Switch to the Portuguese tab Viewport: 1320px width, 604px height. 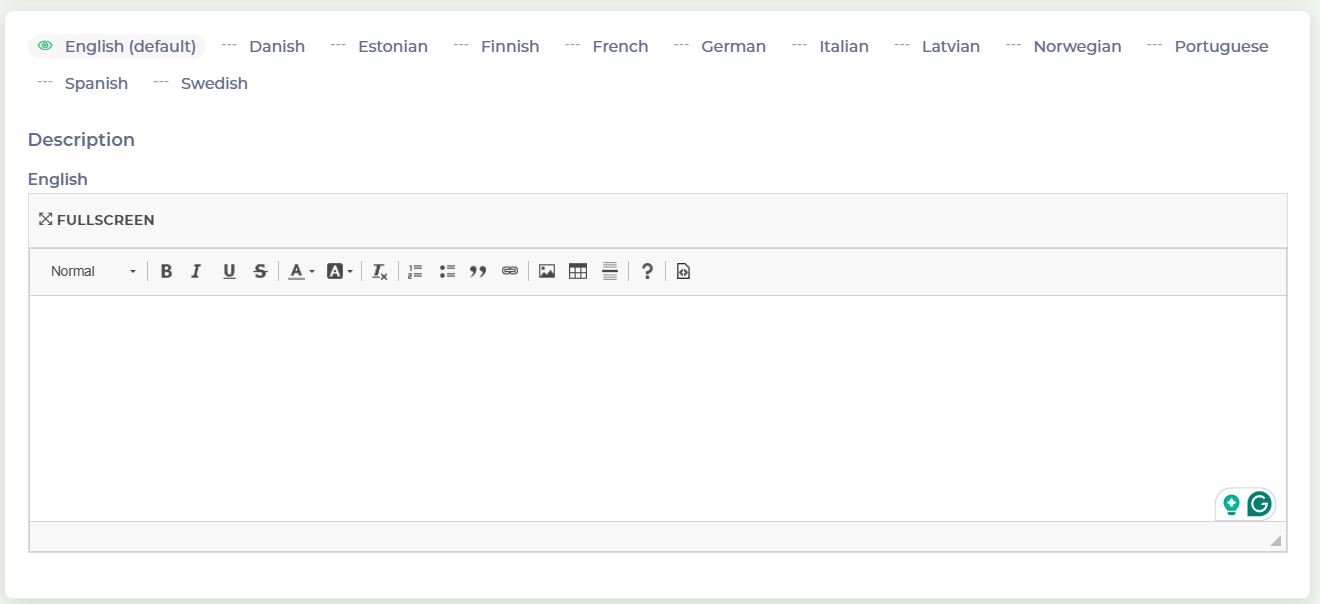(x=1208, y=46)
